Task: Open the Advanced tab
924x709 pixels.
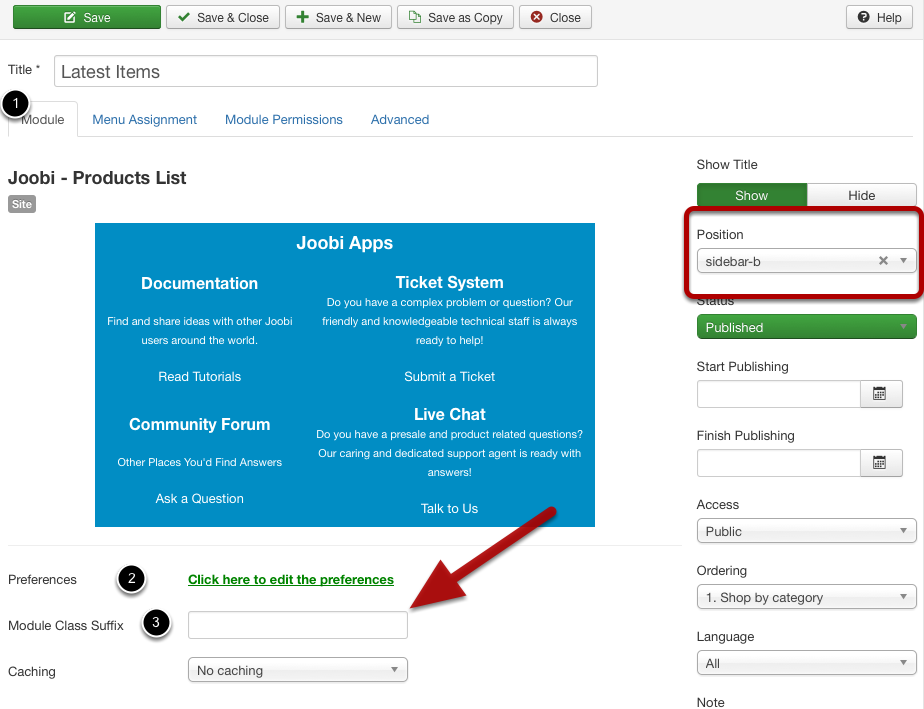Action: pos(400,120)
